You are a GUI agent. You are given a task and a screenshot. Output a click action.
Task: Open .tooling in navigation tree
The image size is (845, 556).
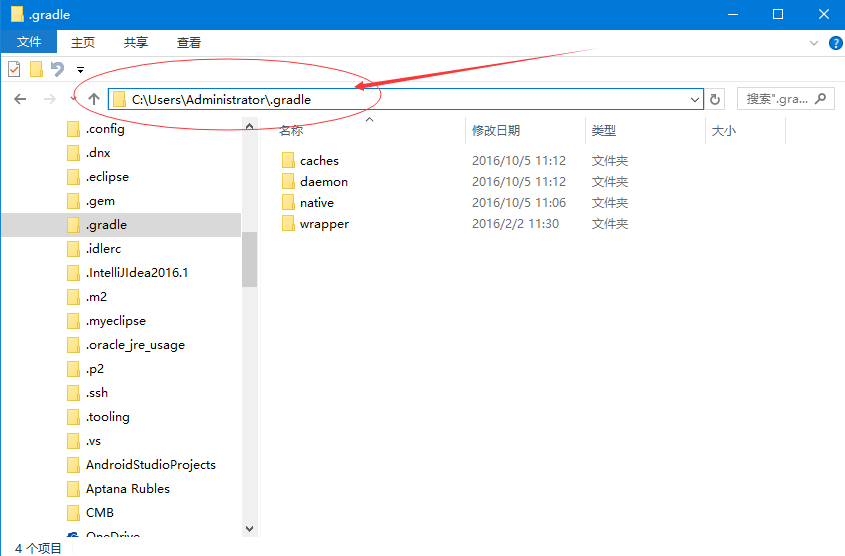[108, 417]
